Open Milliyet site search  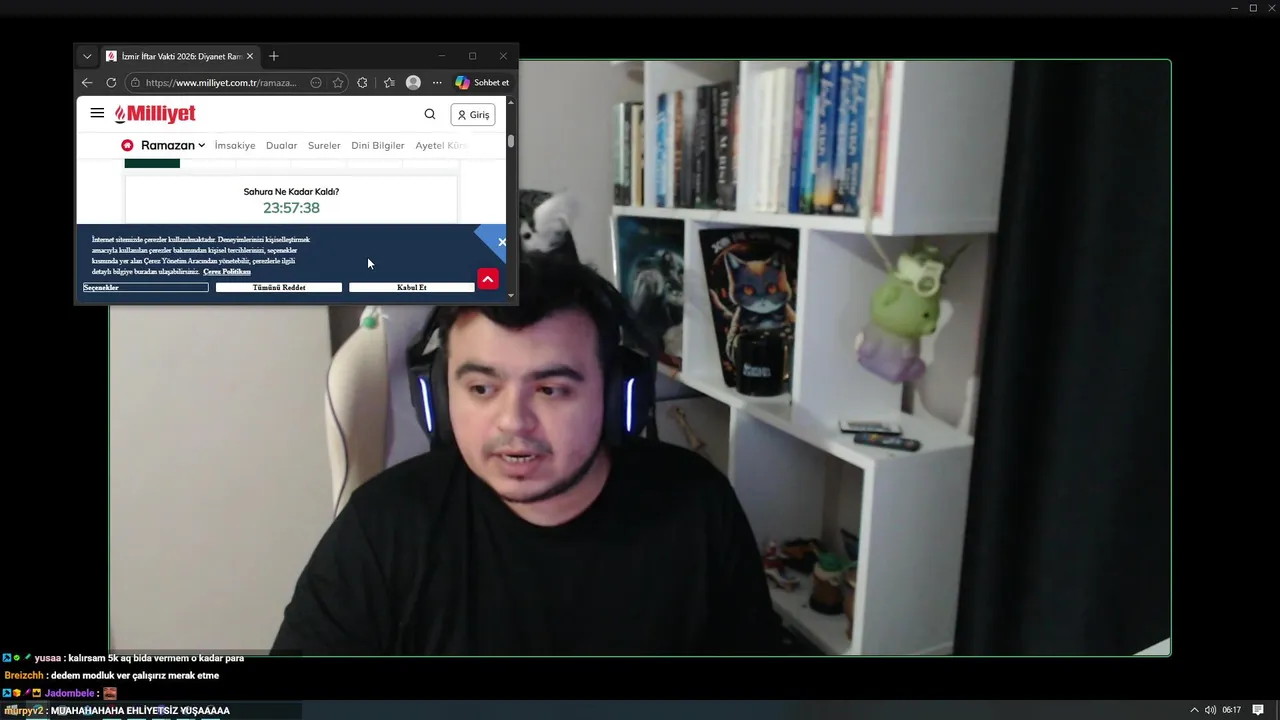(430, 114)
